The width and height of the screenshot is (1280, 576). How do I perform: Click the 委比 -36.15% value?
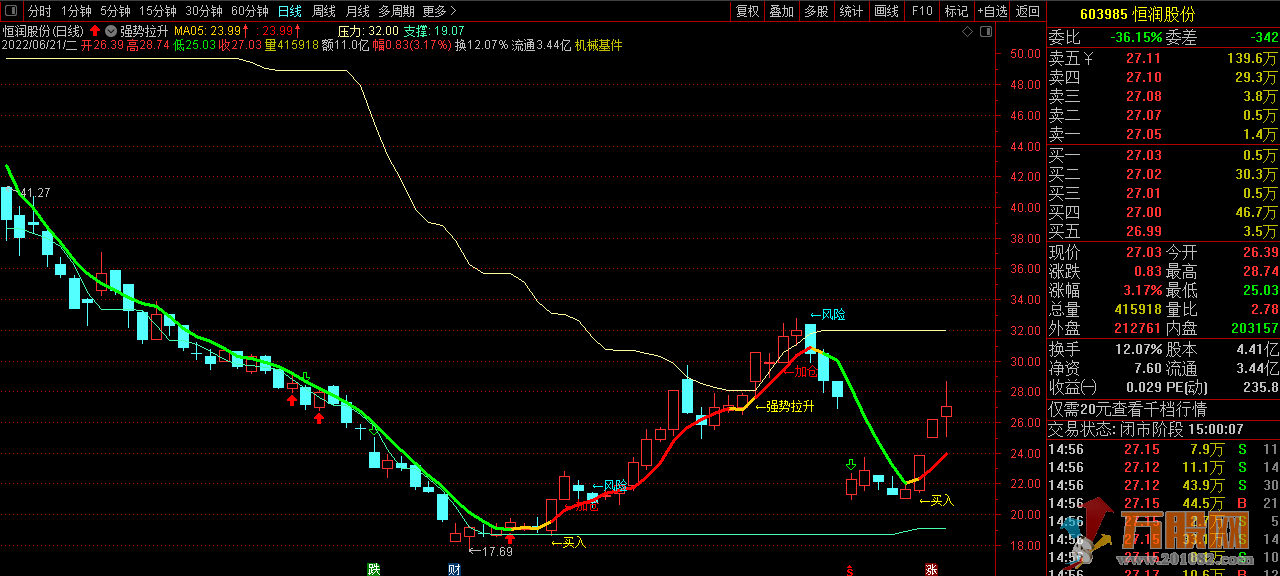pyautogui.click(x=1136, y=38)
